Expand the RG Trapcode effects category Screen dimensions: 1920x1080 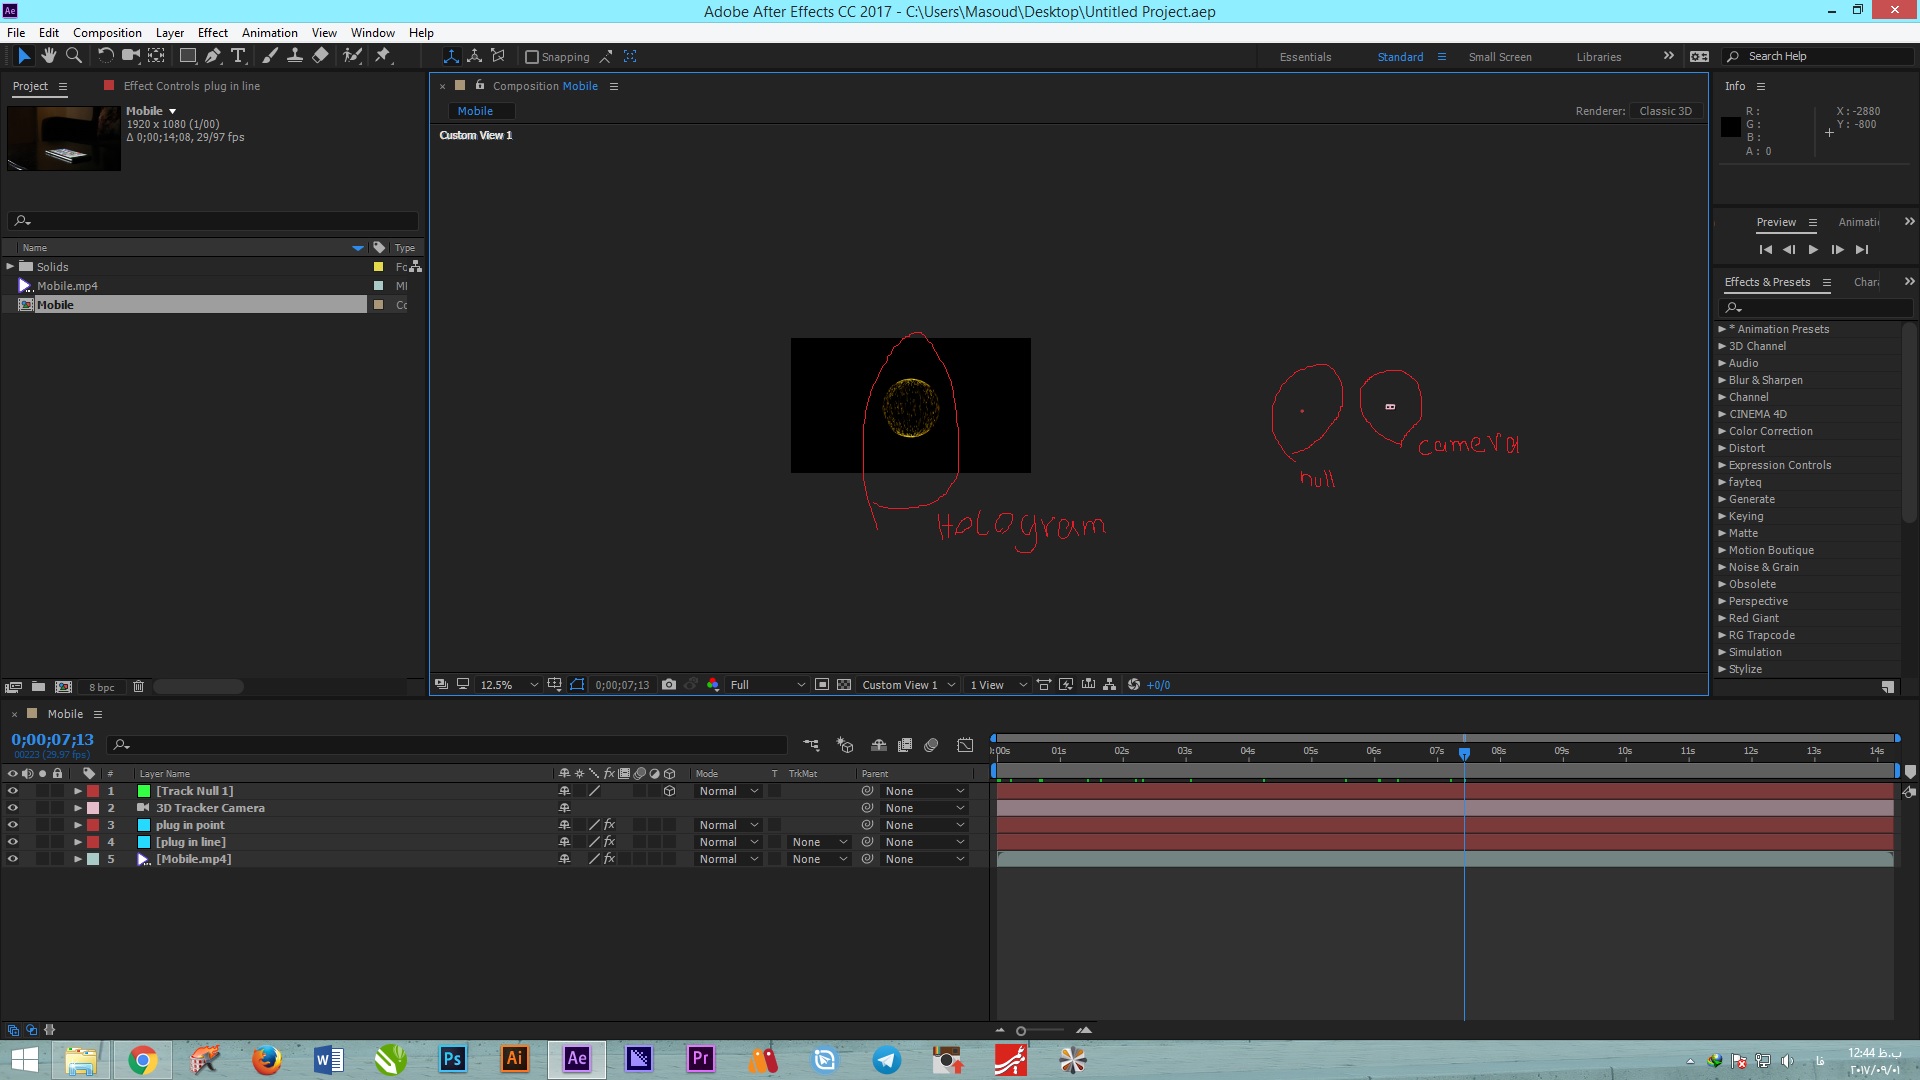pos(1722,635)
